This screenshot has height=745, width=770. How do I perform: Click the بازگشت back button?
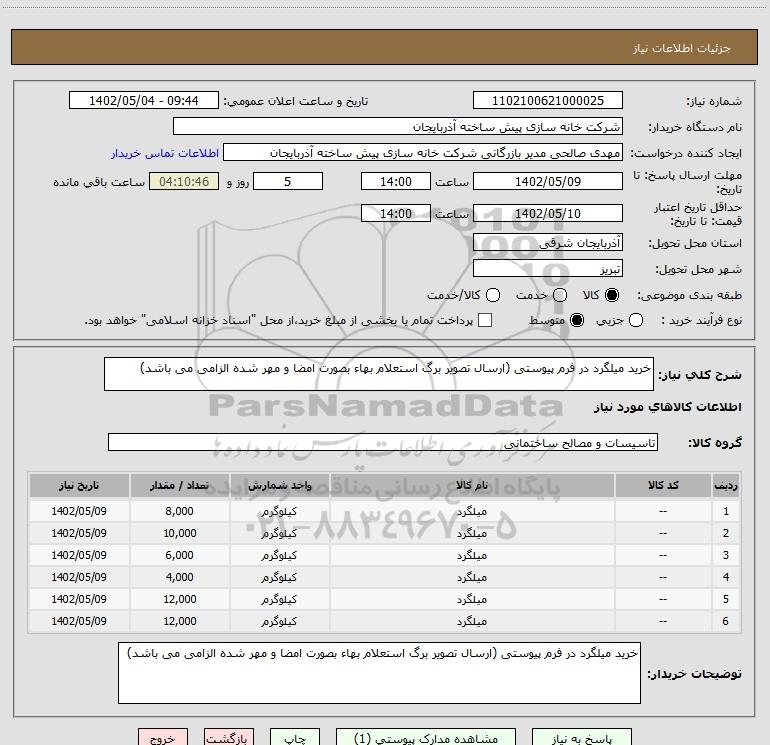pos(229,738)
